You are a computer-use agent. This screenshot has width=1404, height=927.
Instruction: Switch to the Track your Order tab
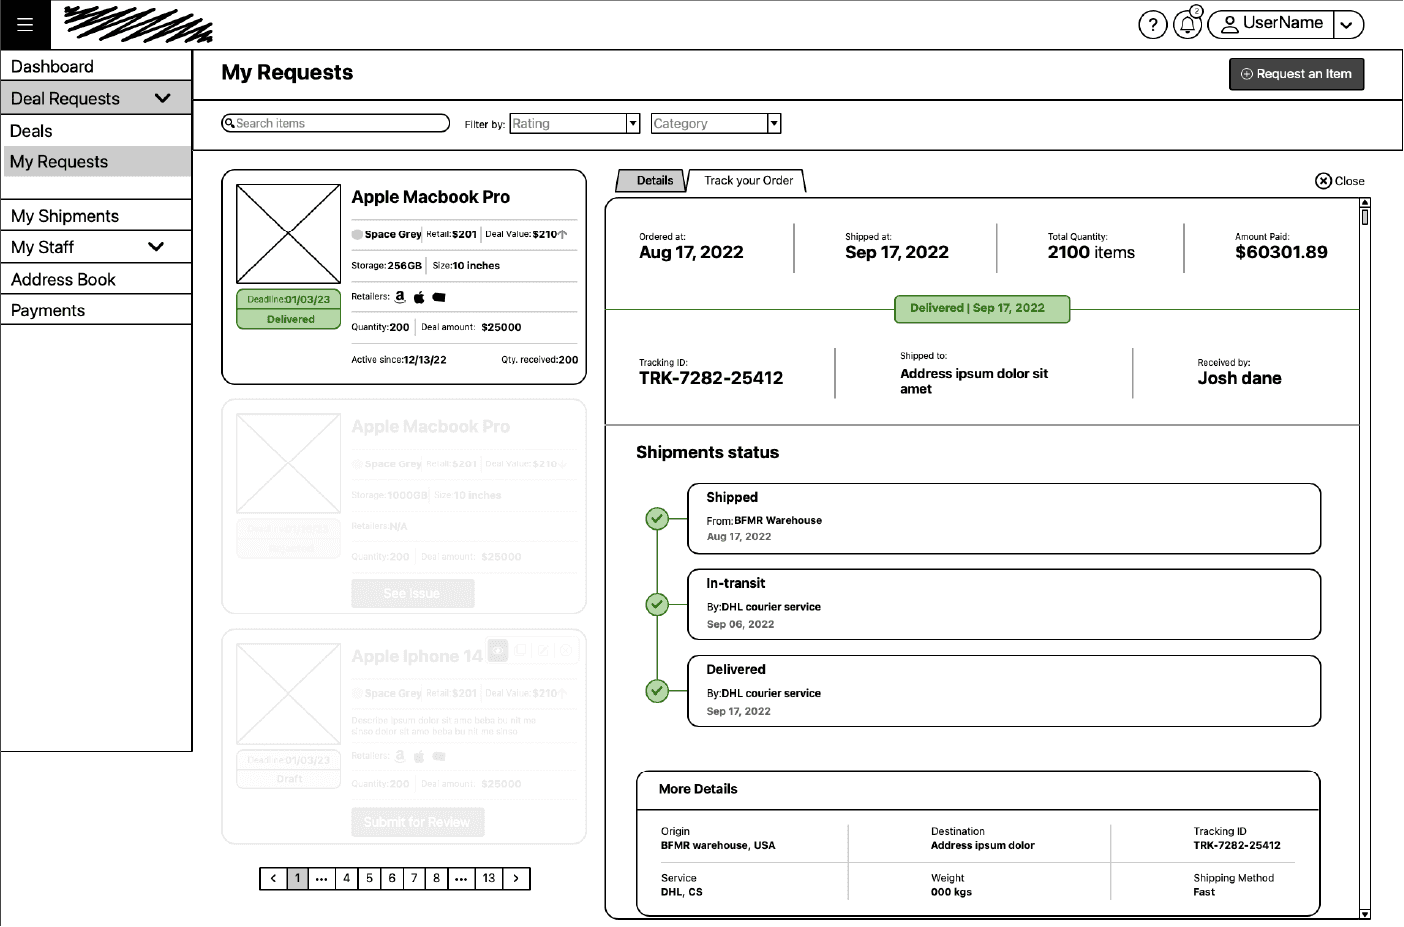[x=748, y=181]
